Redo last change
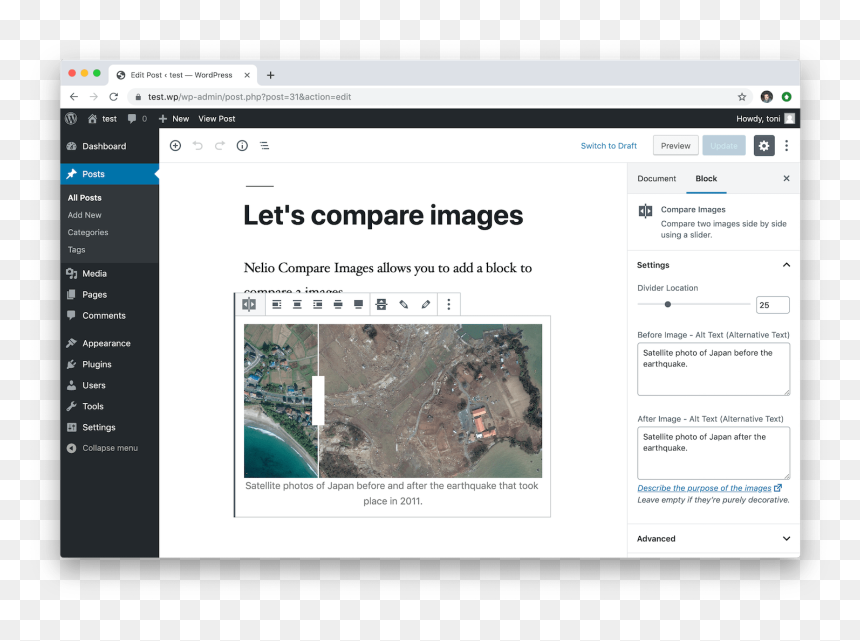 (x=220, y=145)
